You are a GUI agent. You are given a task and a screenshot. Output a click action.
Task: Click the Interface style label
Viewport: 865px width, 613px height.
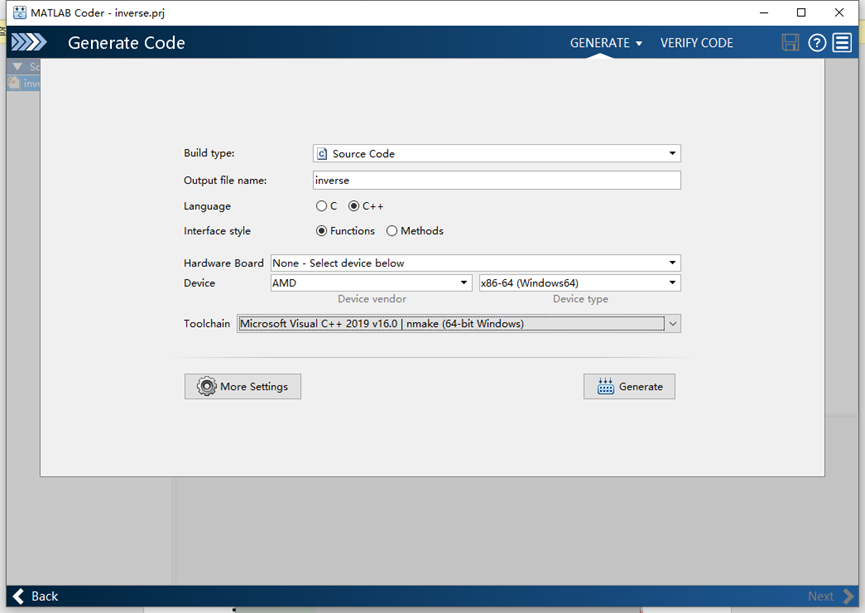click(x=217, y=231)
